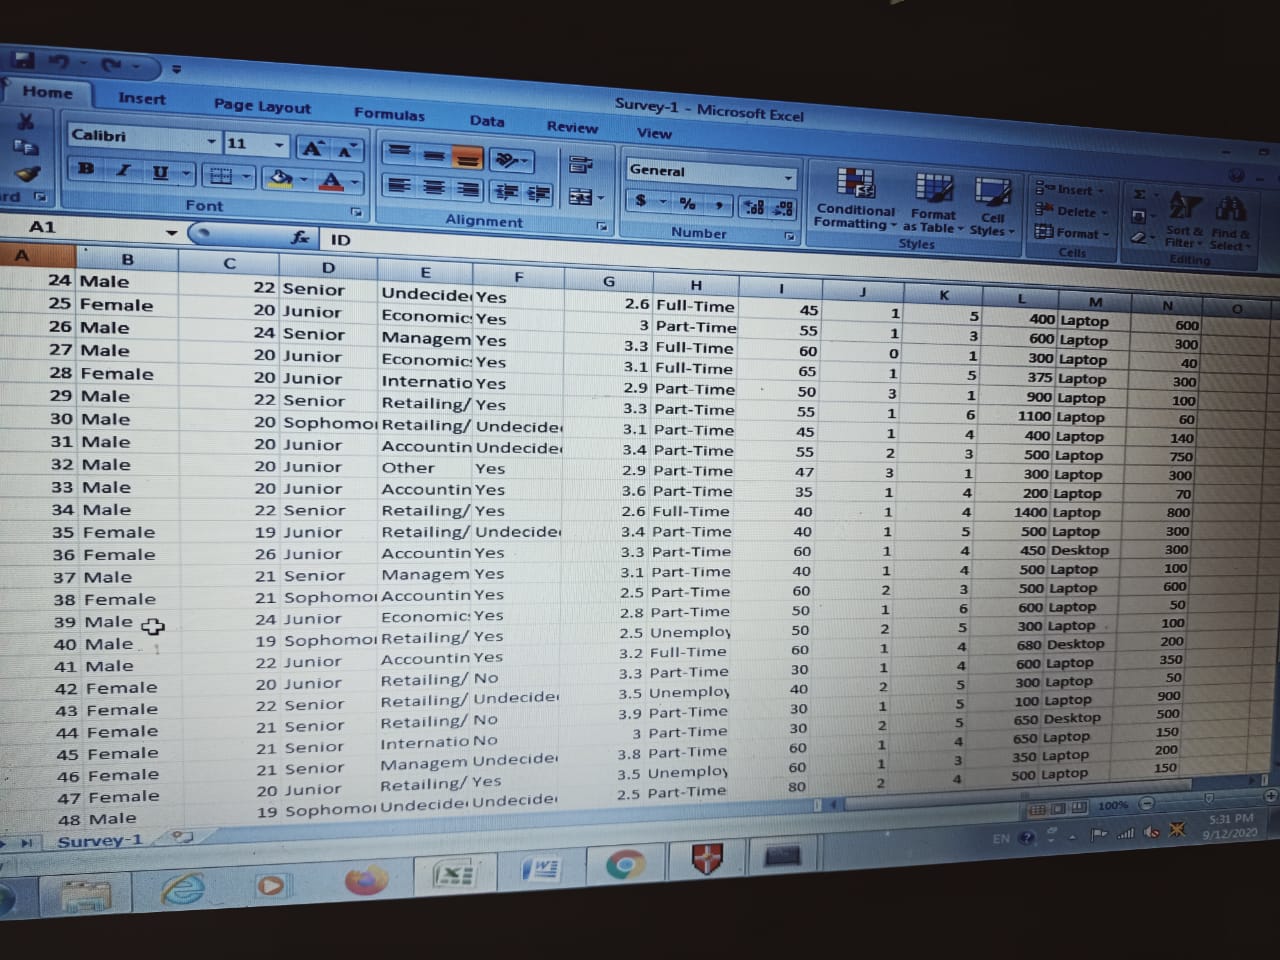
Task: Open Font dialog launcher arrow
Action: [x=355, y=212]
